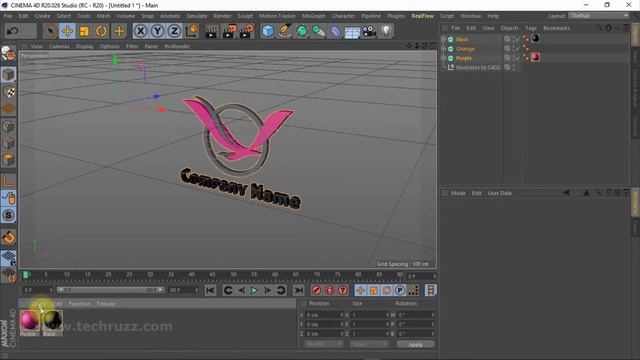
Task: Open the Layout dropdown
Action: 599,16
